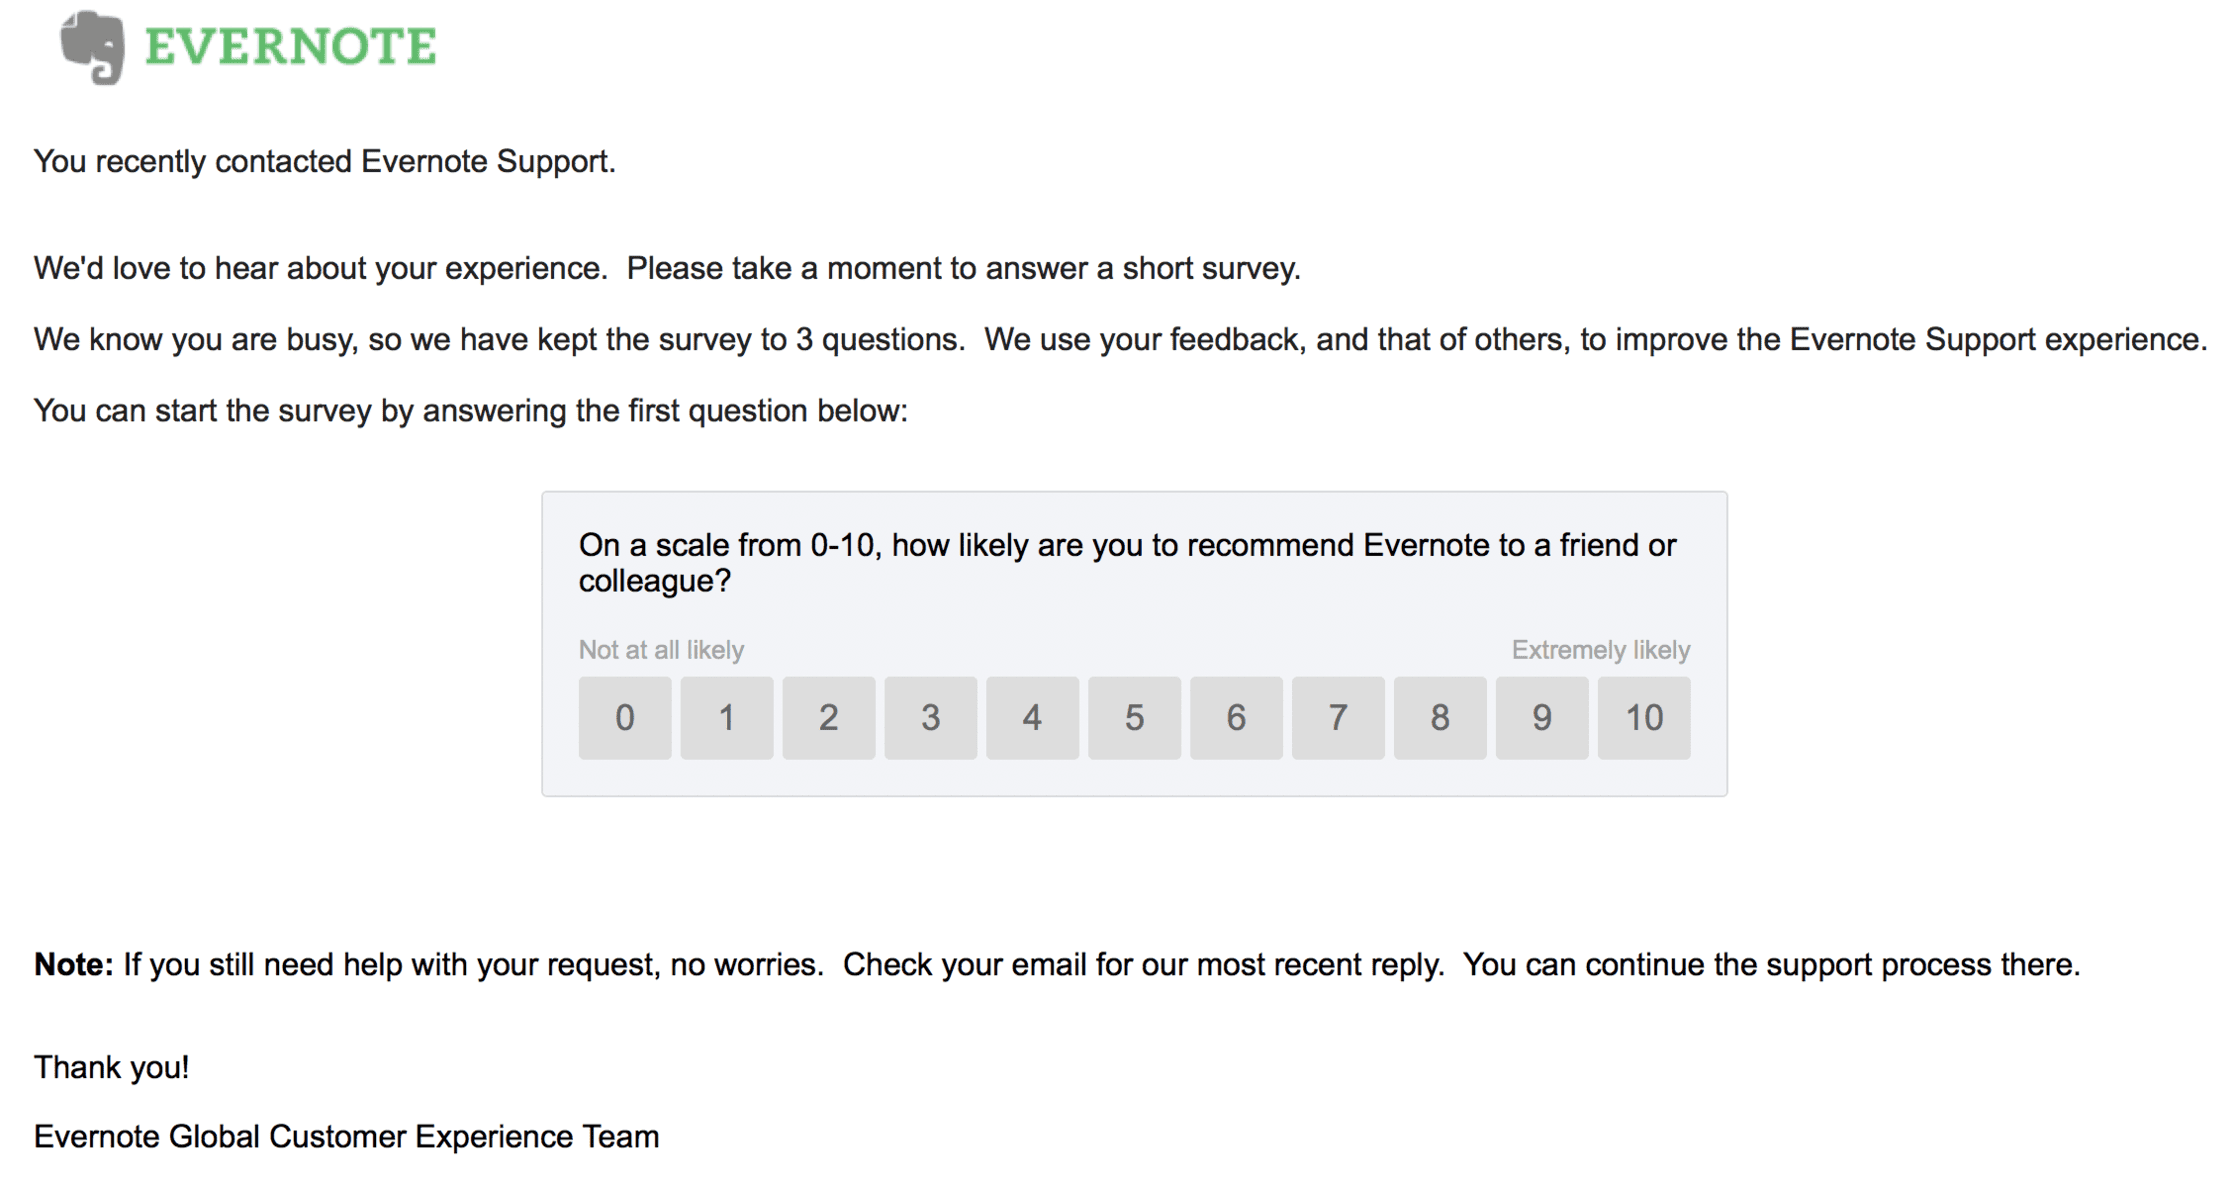Click the Evernote elephant logo icon
2232x1185 pixels.
click(x=93, y=47)
